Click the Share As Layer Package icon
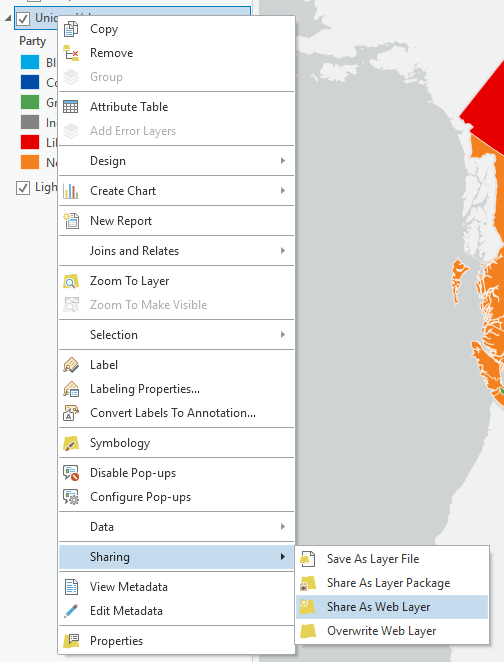The image size is (504, 662). pyautogui.click(x=308, y=583)
